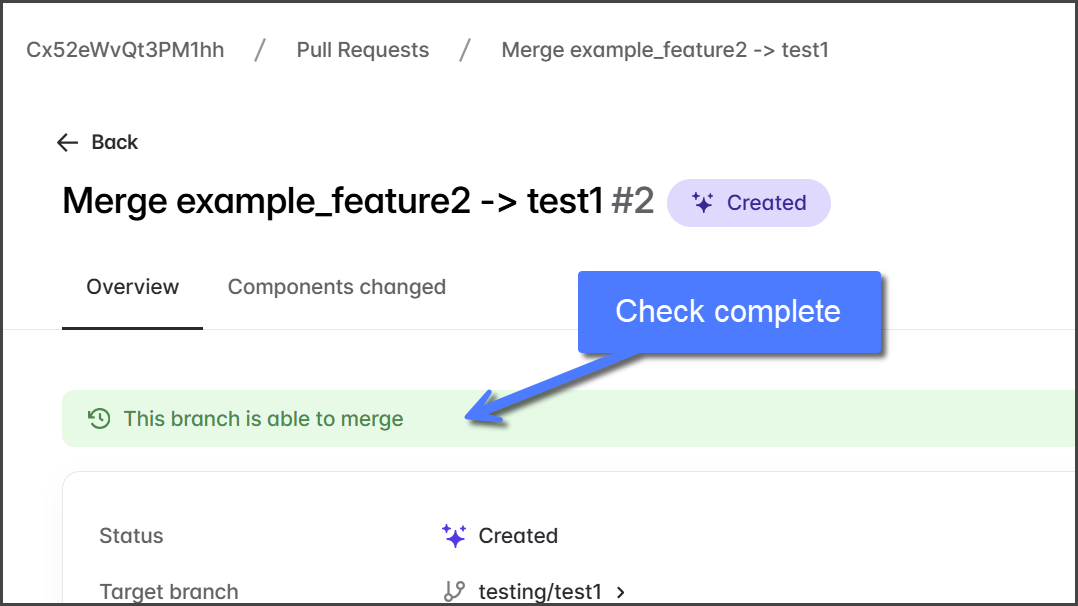Open the Components changed tab
1078x606 pixels.
(337, 287)
